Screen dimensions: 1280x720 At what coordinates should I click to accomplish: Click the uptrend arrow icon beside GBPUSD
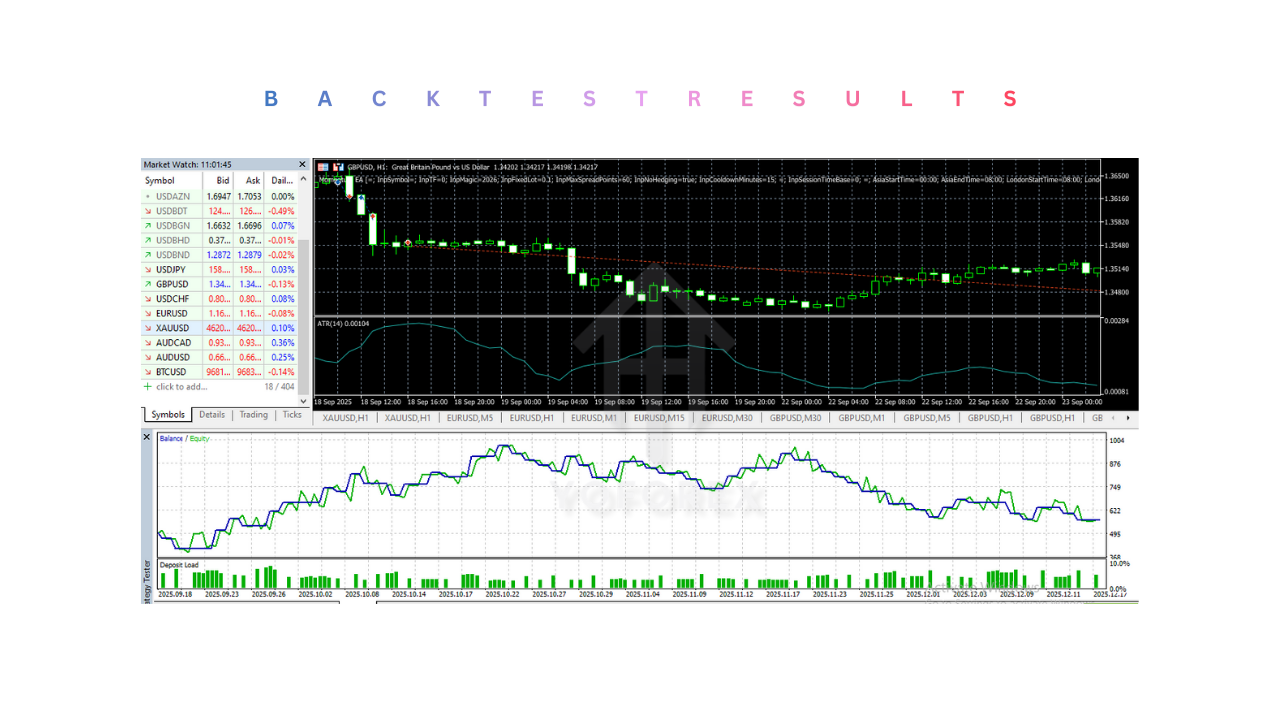tap(148, 284)
